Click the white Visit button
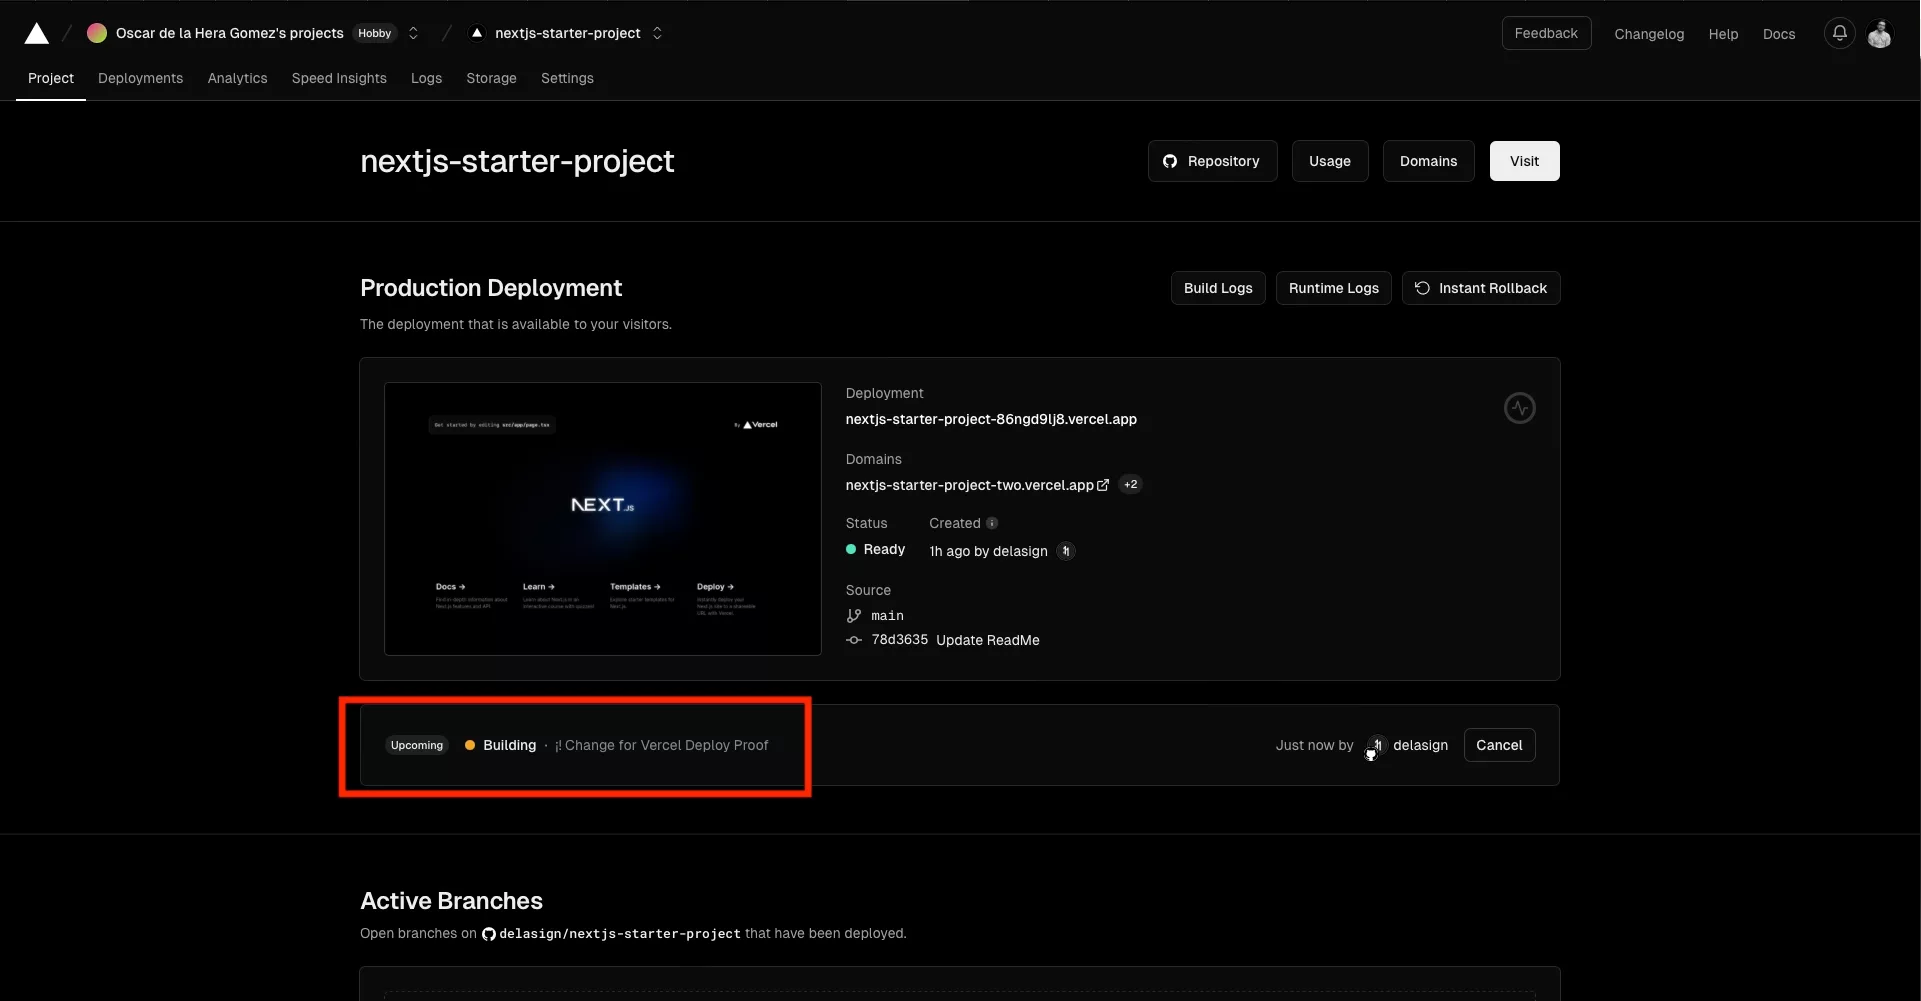This screenshot has width=1921, height=1001. click(1524, 161)
